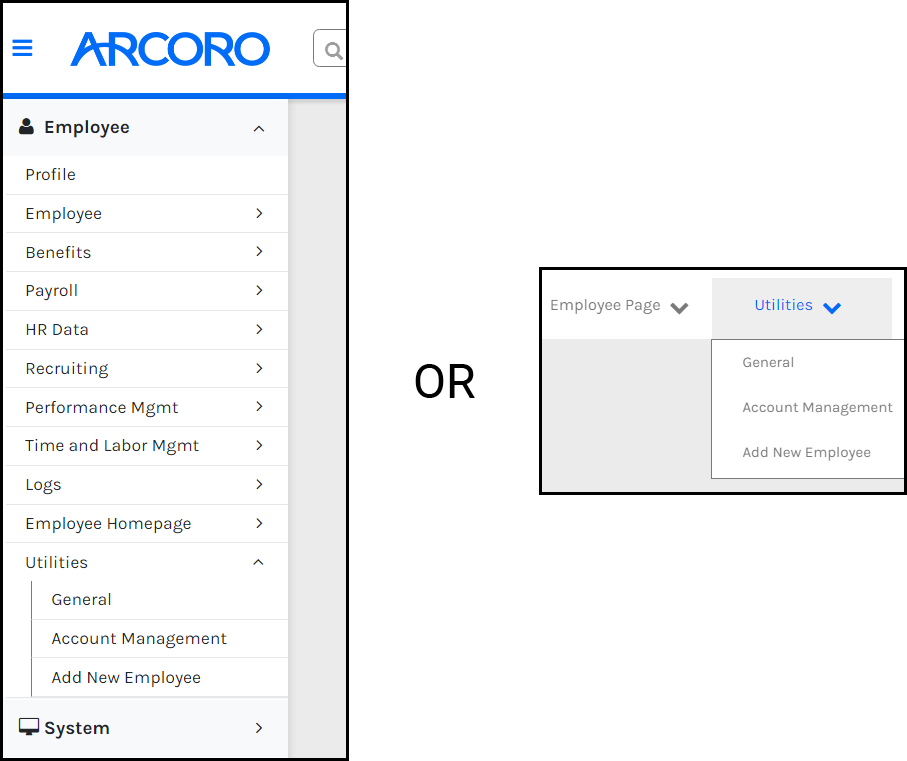
Task: Collapse the Utilities sidebar chevron
Action: [x=259, y=562]
